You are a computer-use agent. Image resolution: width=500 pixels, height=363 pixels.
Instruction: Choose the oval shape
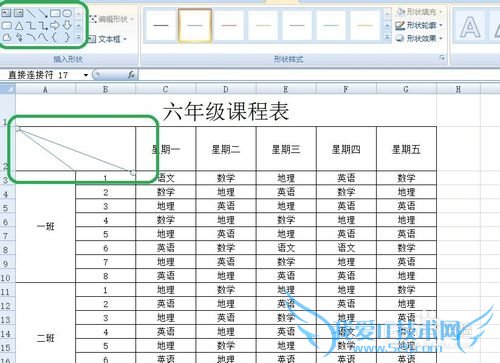coord(67,13)
